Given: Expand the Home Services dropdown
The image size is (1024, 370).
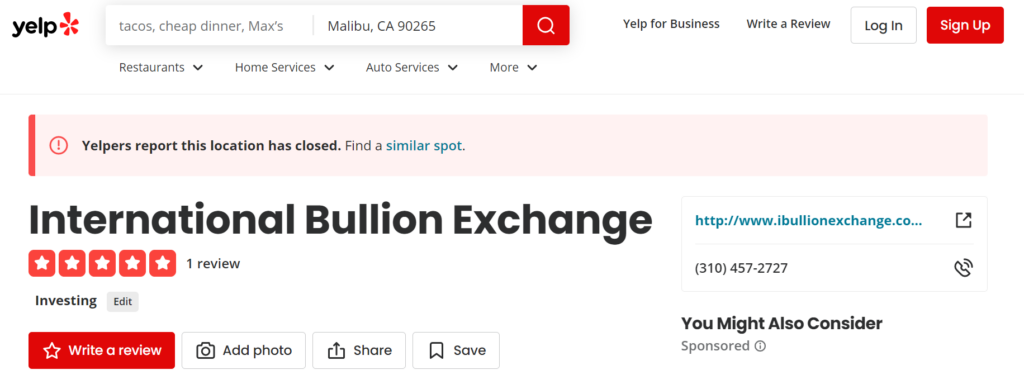Looking at the screenshot, I should pyautogui.click(x=285, y=67).
